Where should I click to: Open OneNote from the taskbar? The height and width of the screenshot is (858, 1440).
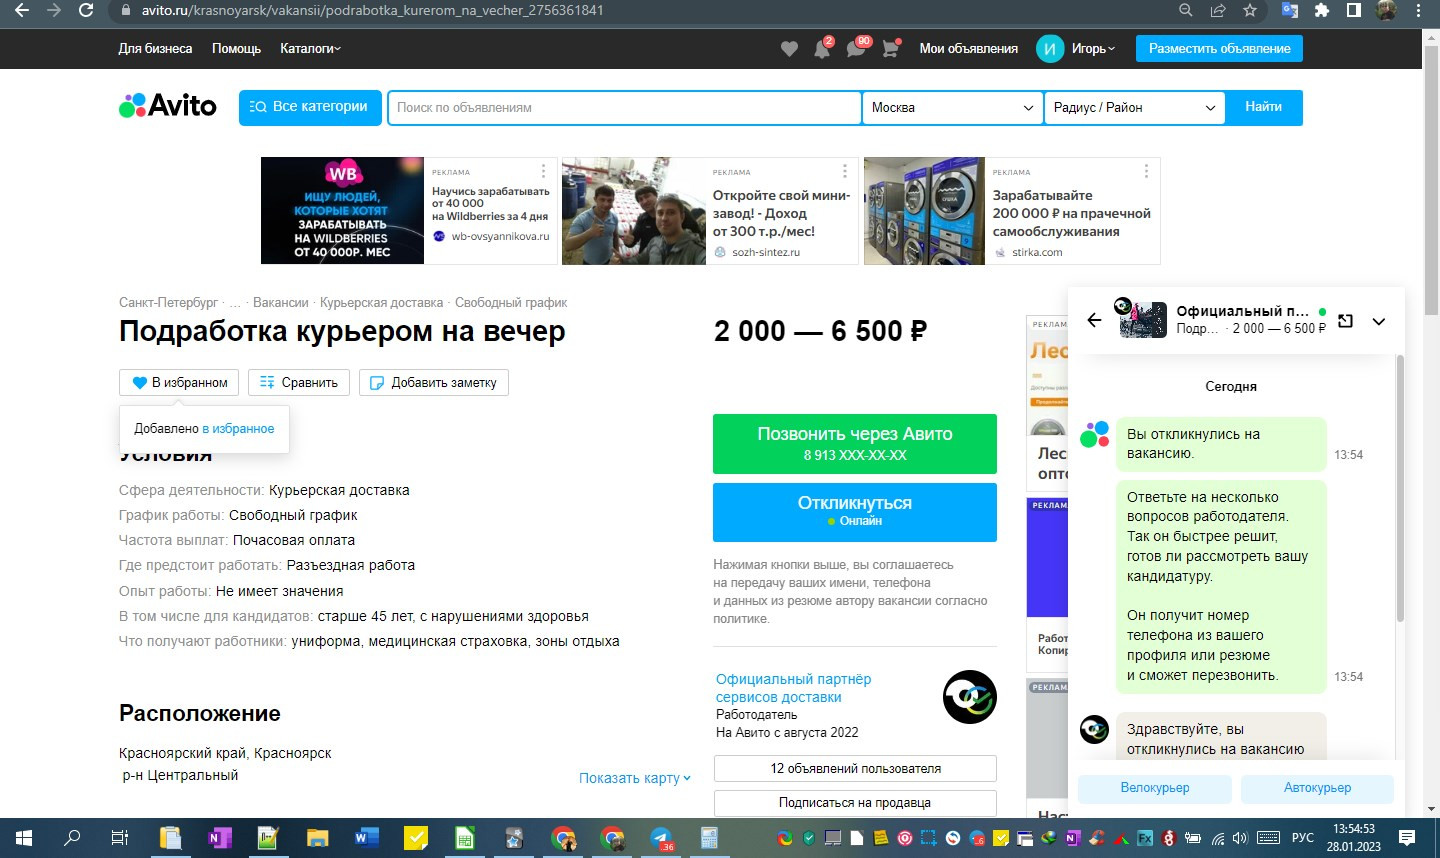point(219,838)
